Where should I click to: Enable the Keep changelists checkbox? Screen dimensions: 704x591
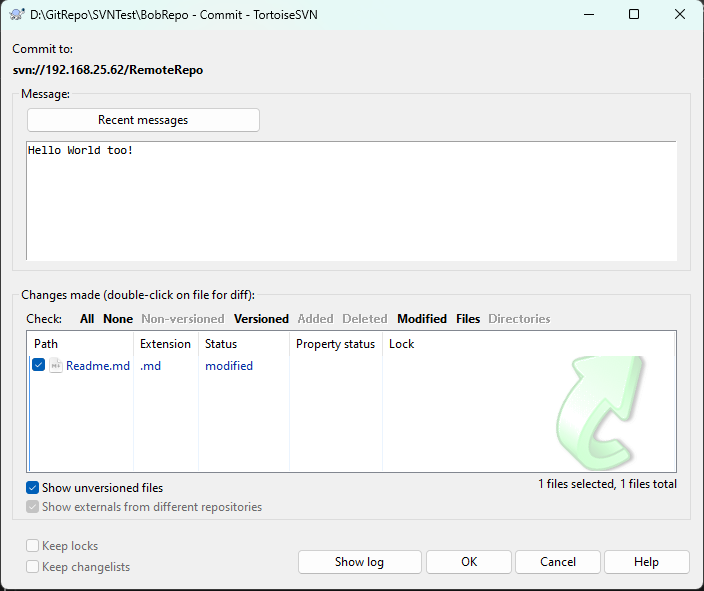click(32, 567)
